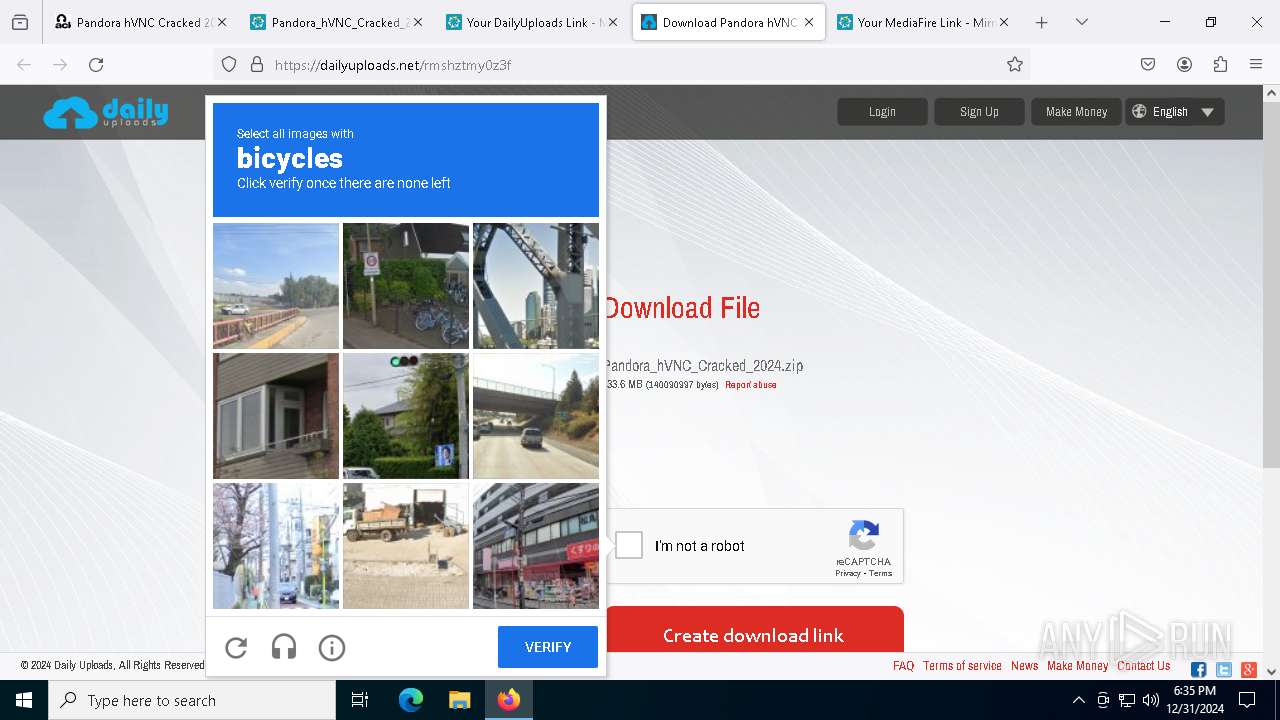Open Terms of service footer link

(x=962, y=666)
